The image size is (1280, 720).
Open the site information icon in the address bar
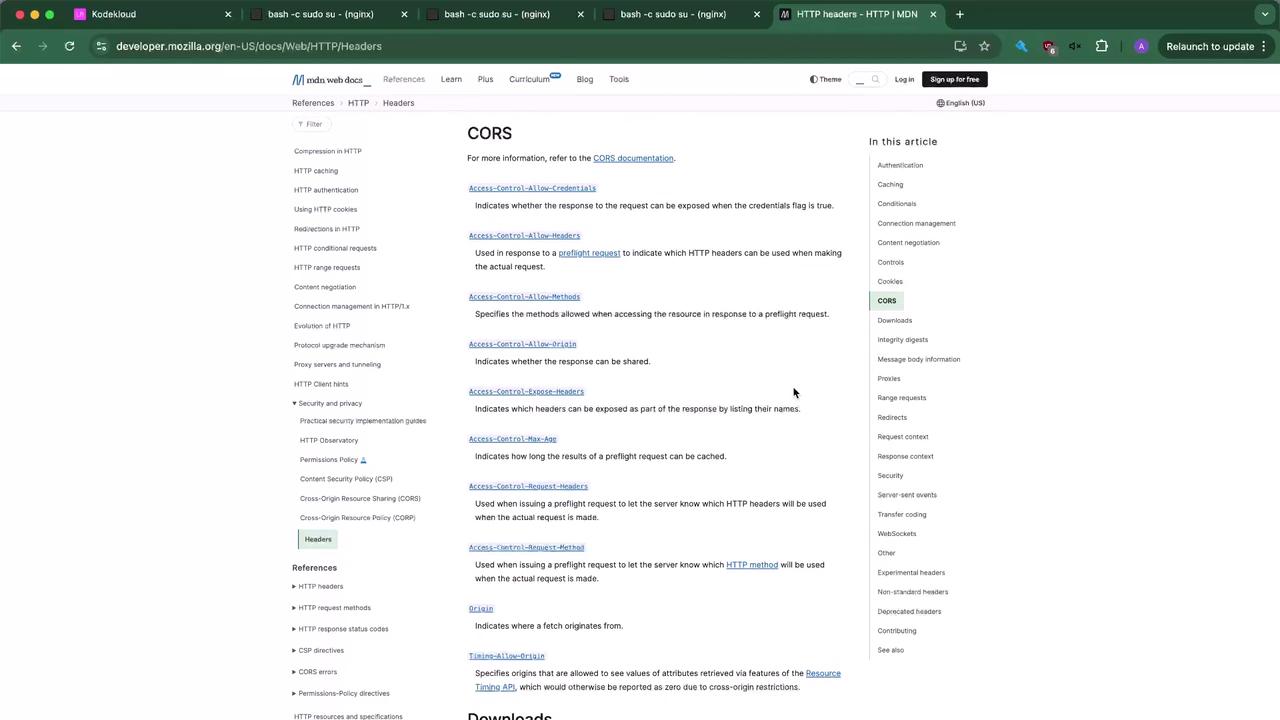tap(100, 46)
